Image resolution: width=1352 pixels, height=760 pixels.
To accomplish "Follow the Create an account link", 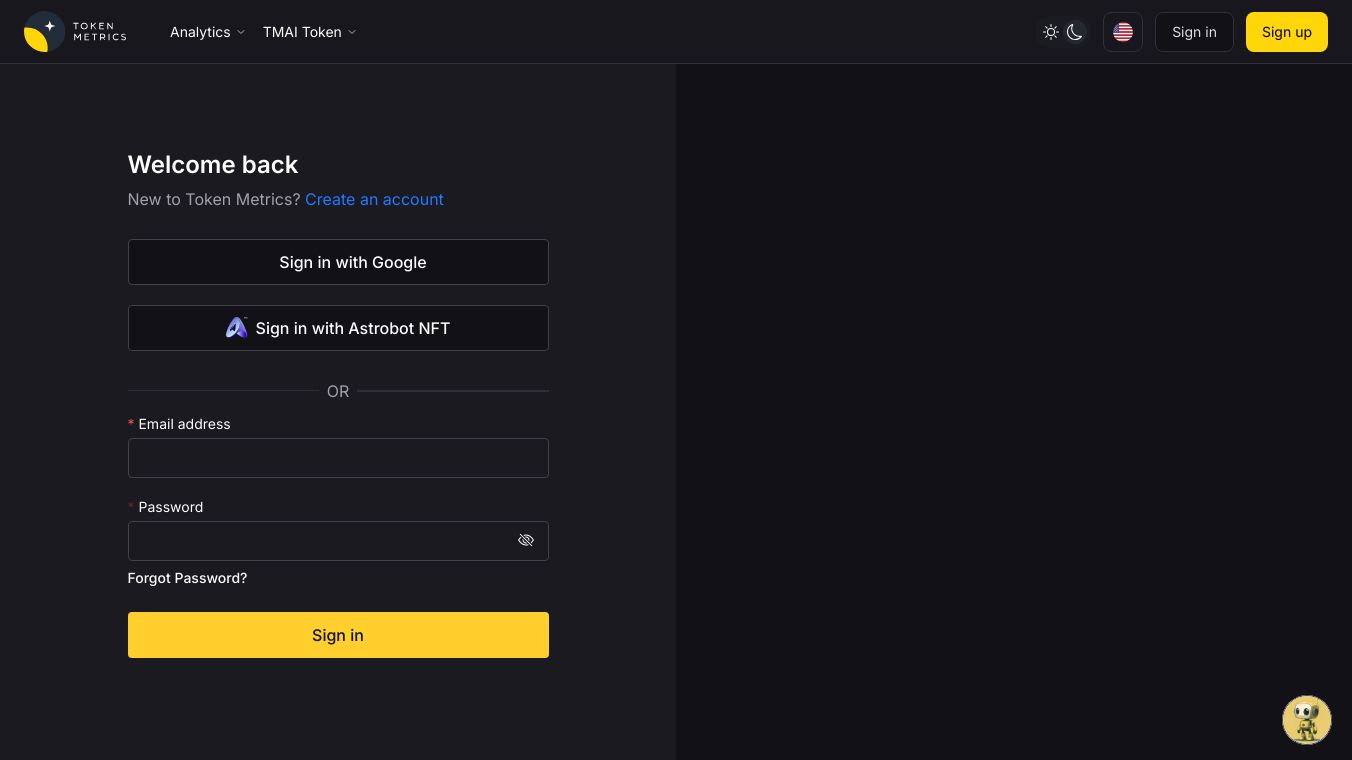I will (374, 199).
